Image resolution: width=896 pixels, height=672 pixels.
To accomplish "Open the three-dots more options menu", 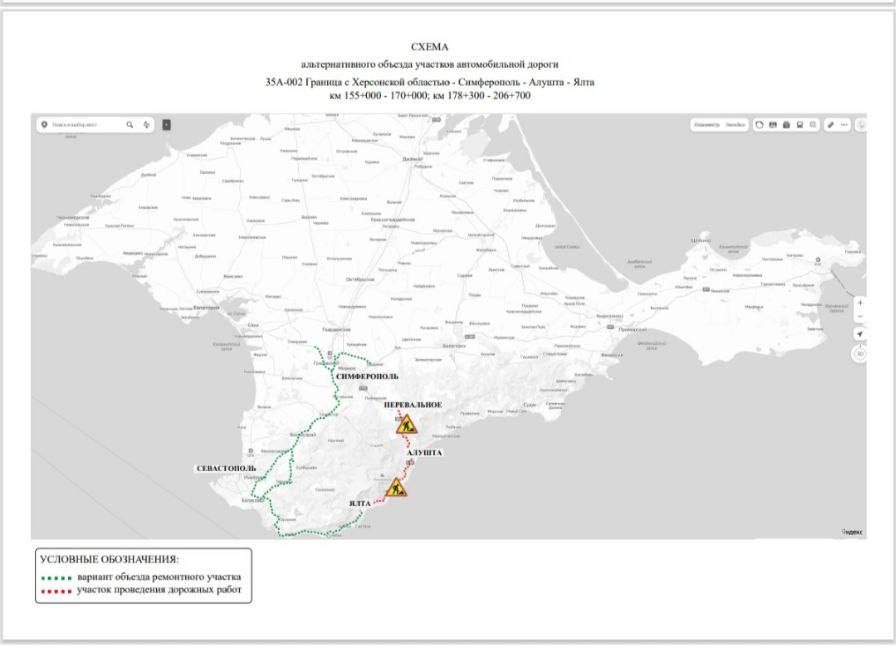I will tap(844, 125).
